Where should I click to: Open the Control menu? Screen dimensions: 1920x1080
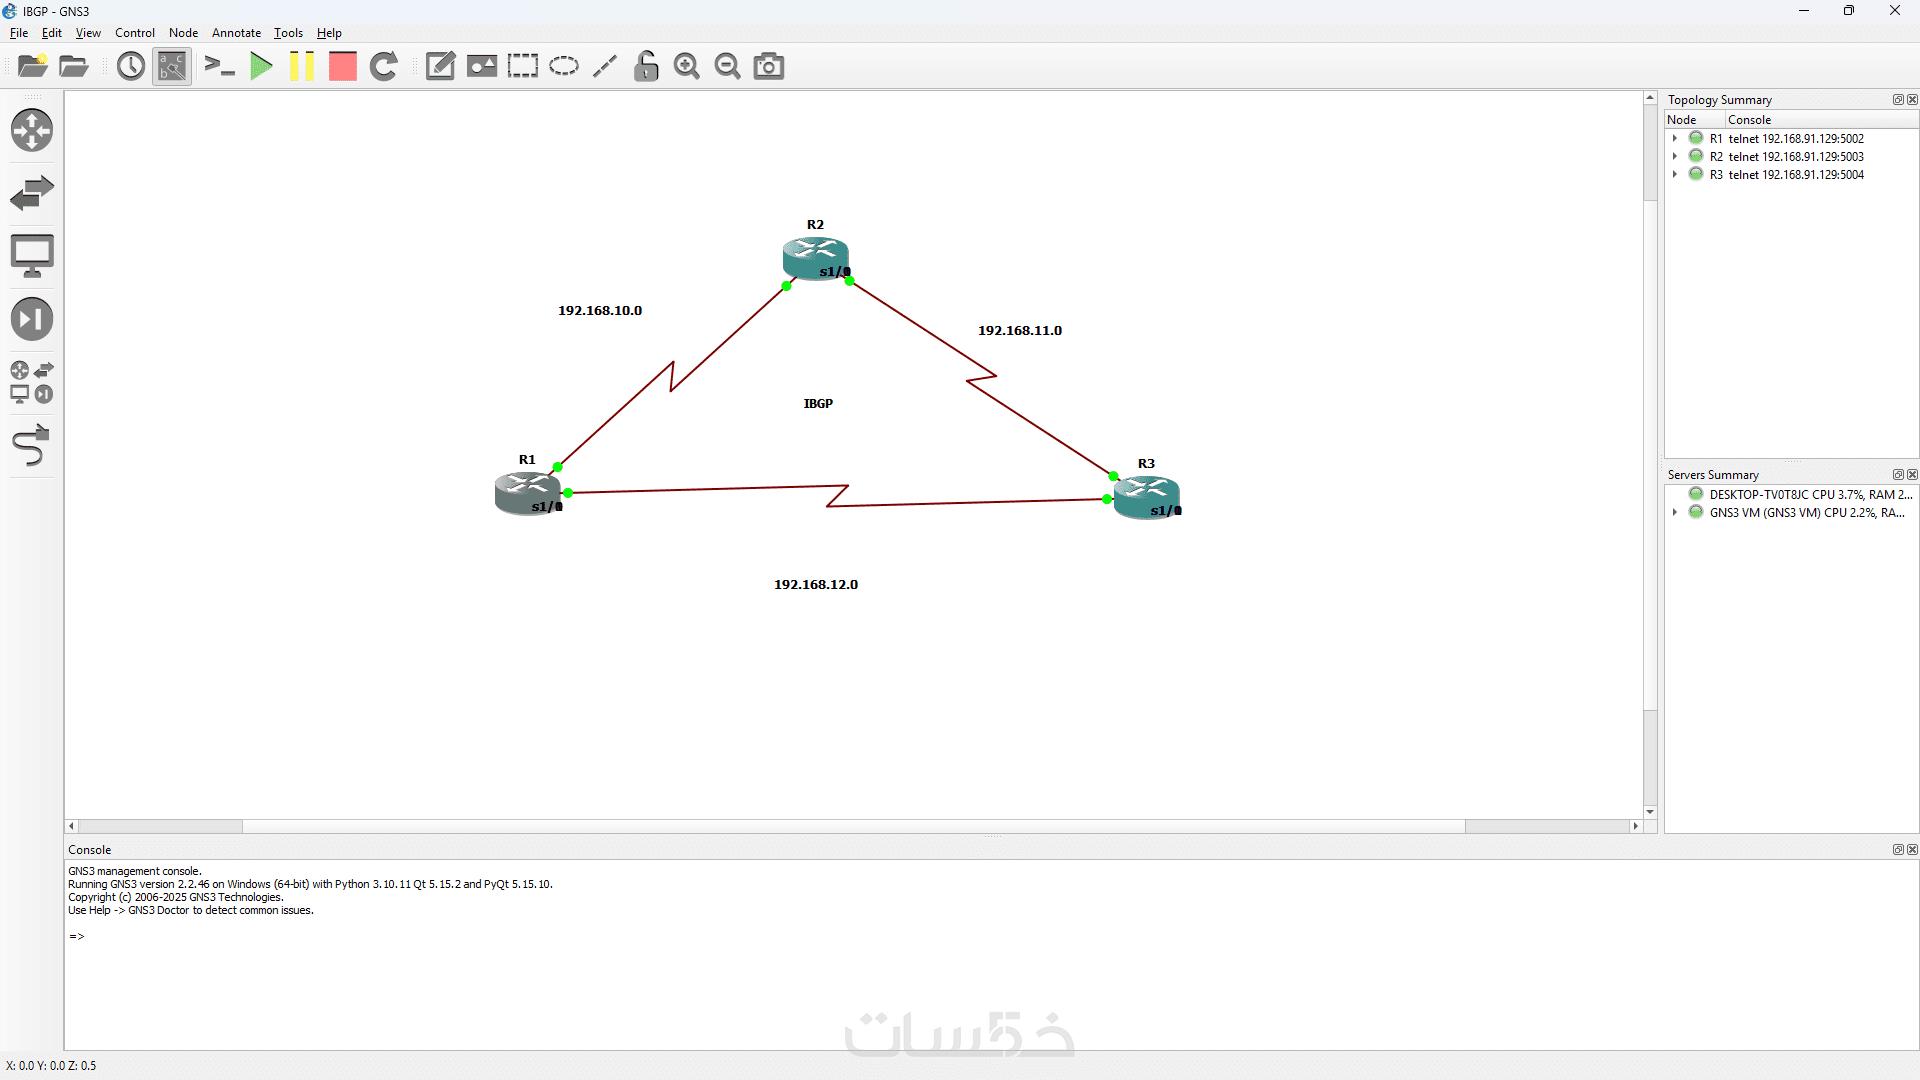[x=134, y=33]
